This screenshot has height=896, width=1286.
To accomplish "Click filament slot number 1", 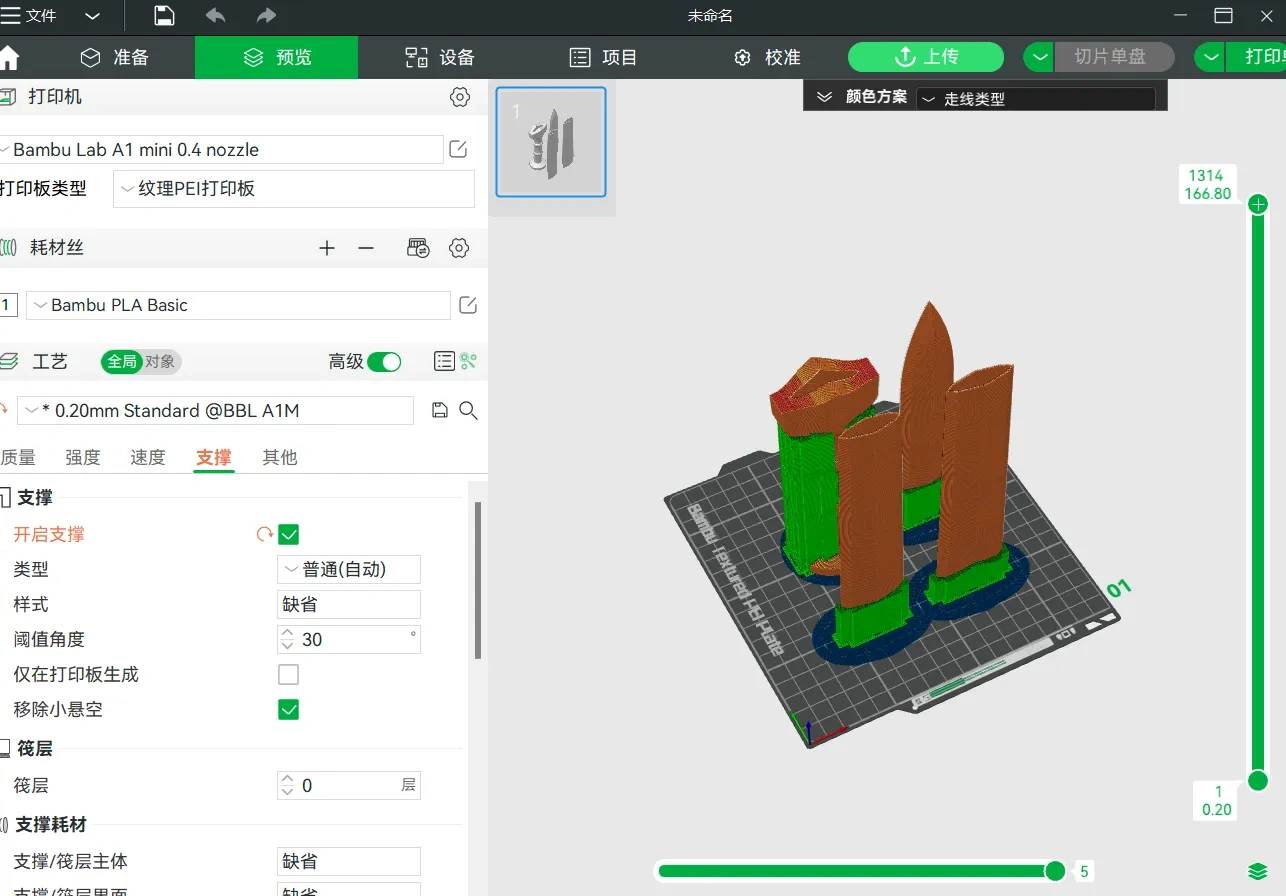I will pos(8,305).
